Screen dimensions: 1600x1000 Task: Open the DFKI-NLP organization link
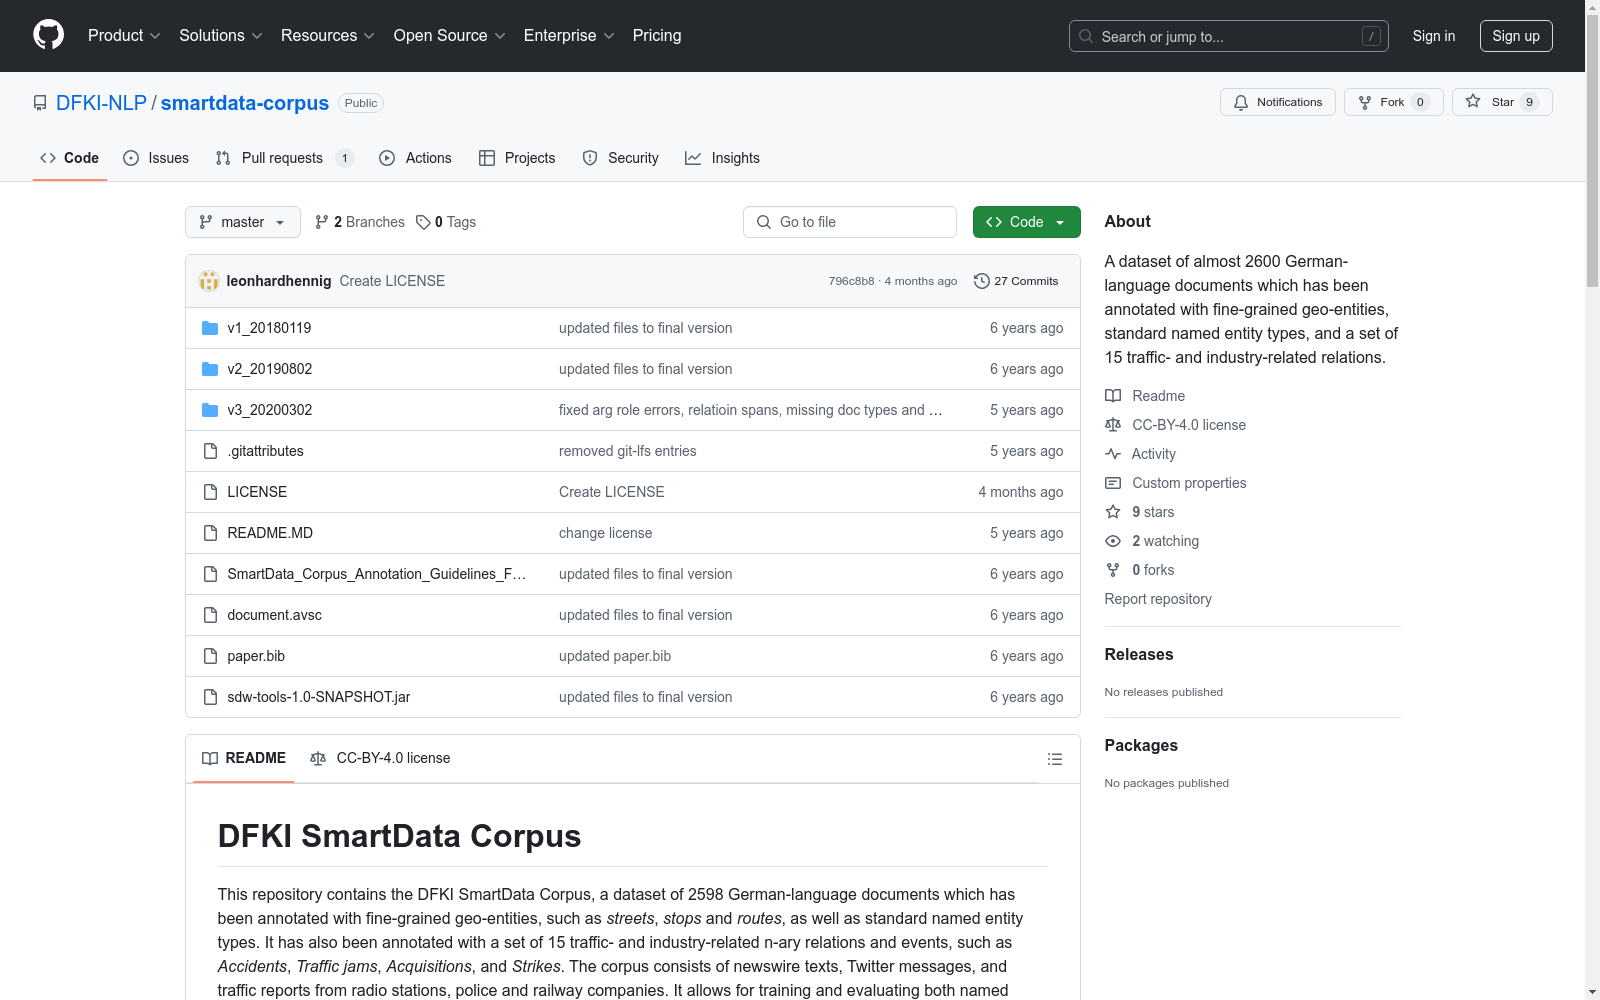pos(101,103)
